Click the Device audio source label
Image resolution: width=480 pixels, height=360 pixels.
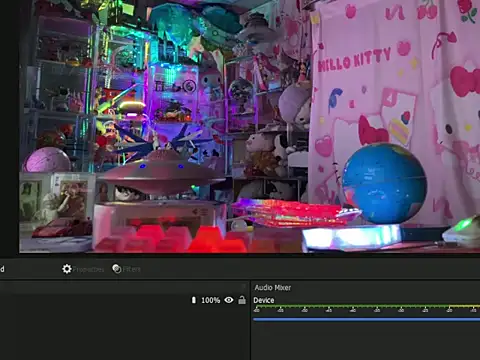pyautogui.click(x=264, y=300)
